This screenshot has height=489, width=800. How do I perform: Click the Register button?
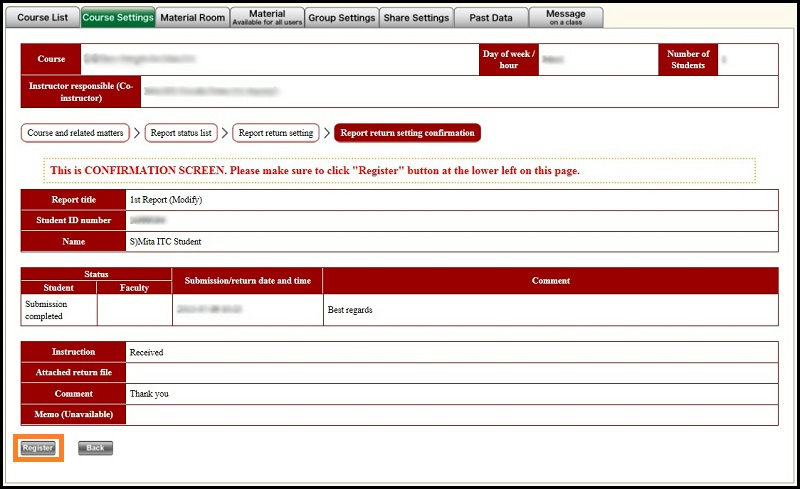click(x=38, y=448)
